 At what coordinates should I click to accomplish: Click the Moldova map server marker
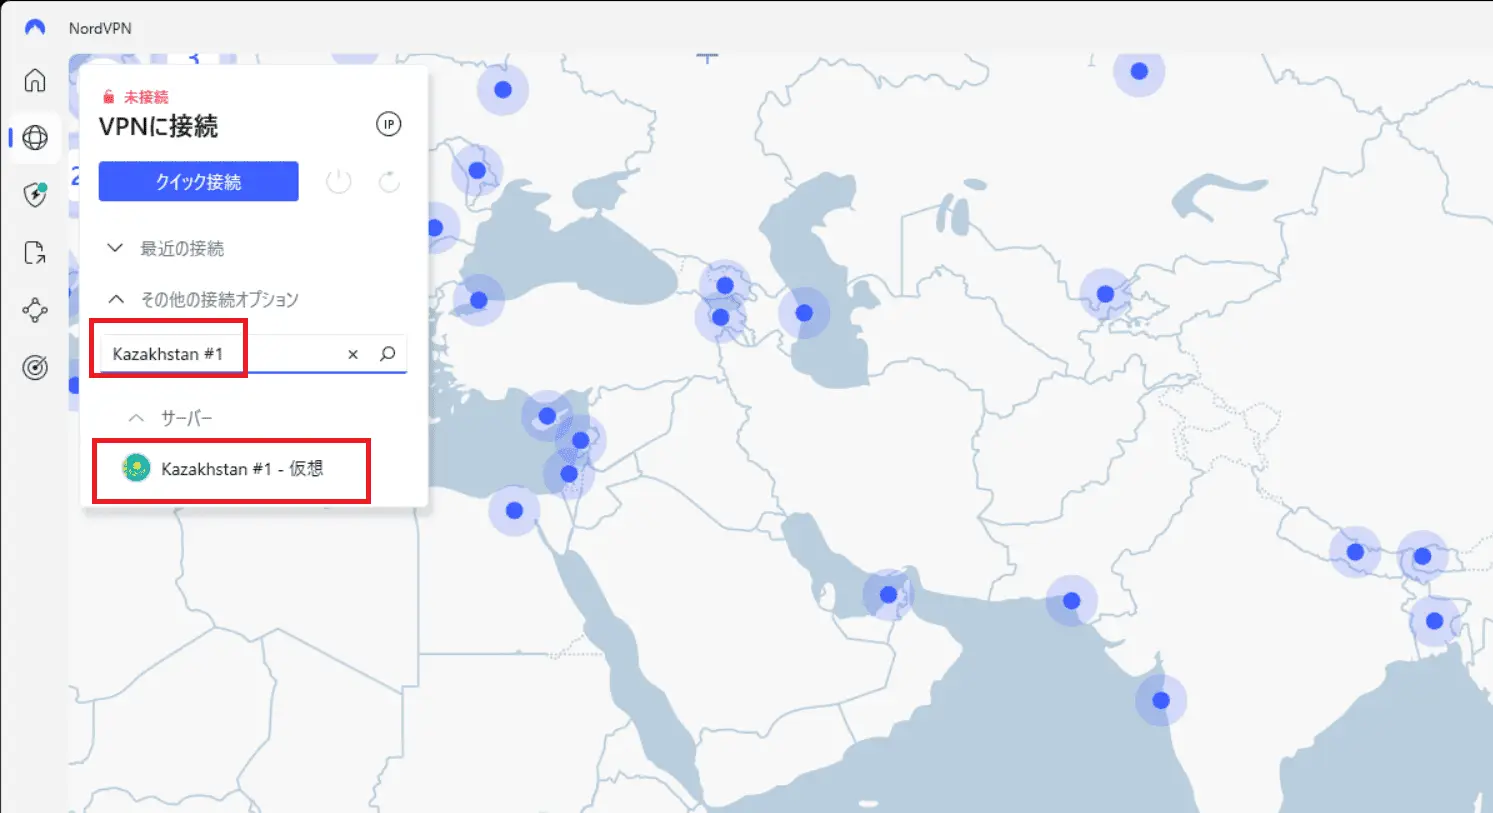(477, 171)
